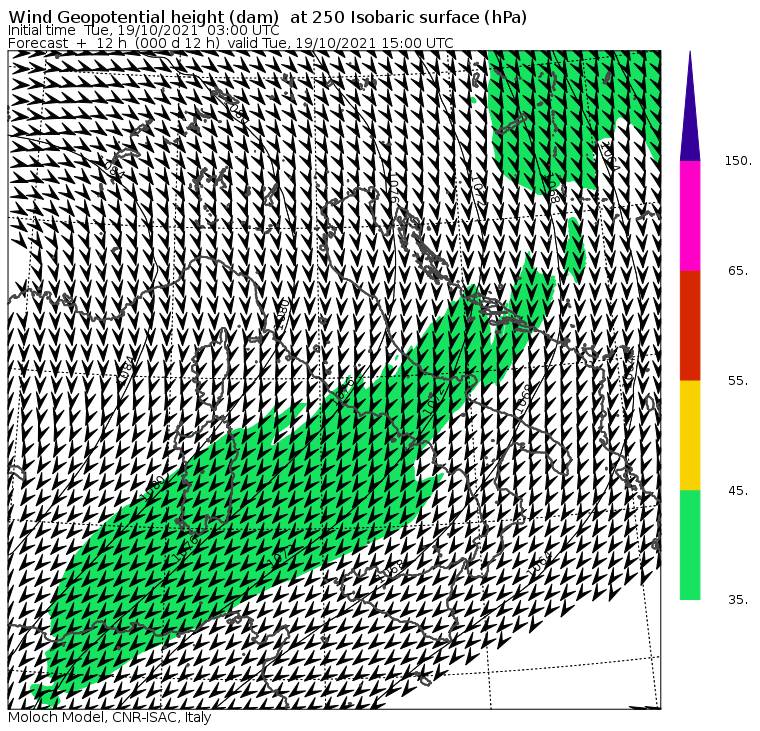Click the yellow 45-55 color band in legend
This screenshot has width=760, height=731.
coord(690,435)
